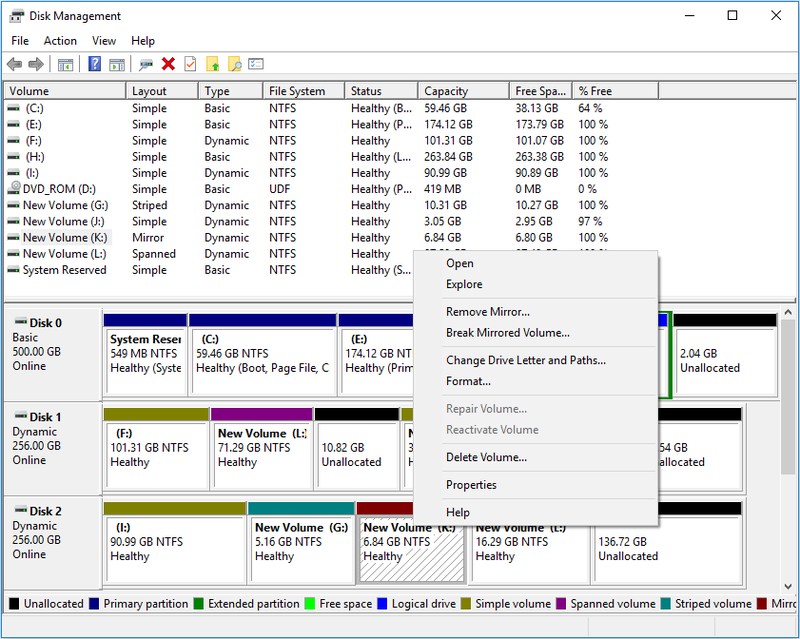Click Change Drive Letter and Paths
Viewport: 800px width, 639px height.
click(526, 360)
